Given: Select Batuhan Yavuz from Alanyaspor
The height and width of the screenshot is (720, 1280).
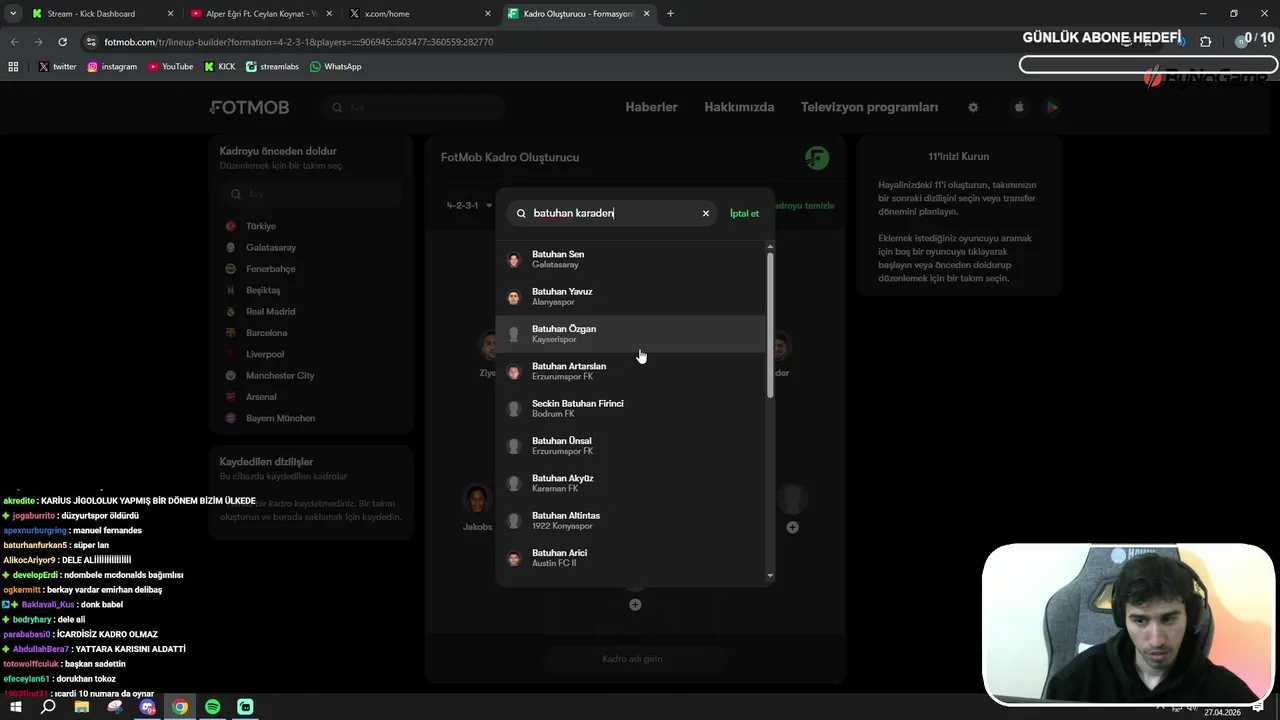Looking at the screenshot, I should coord(631,297).
